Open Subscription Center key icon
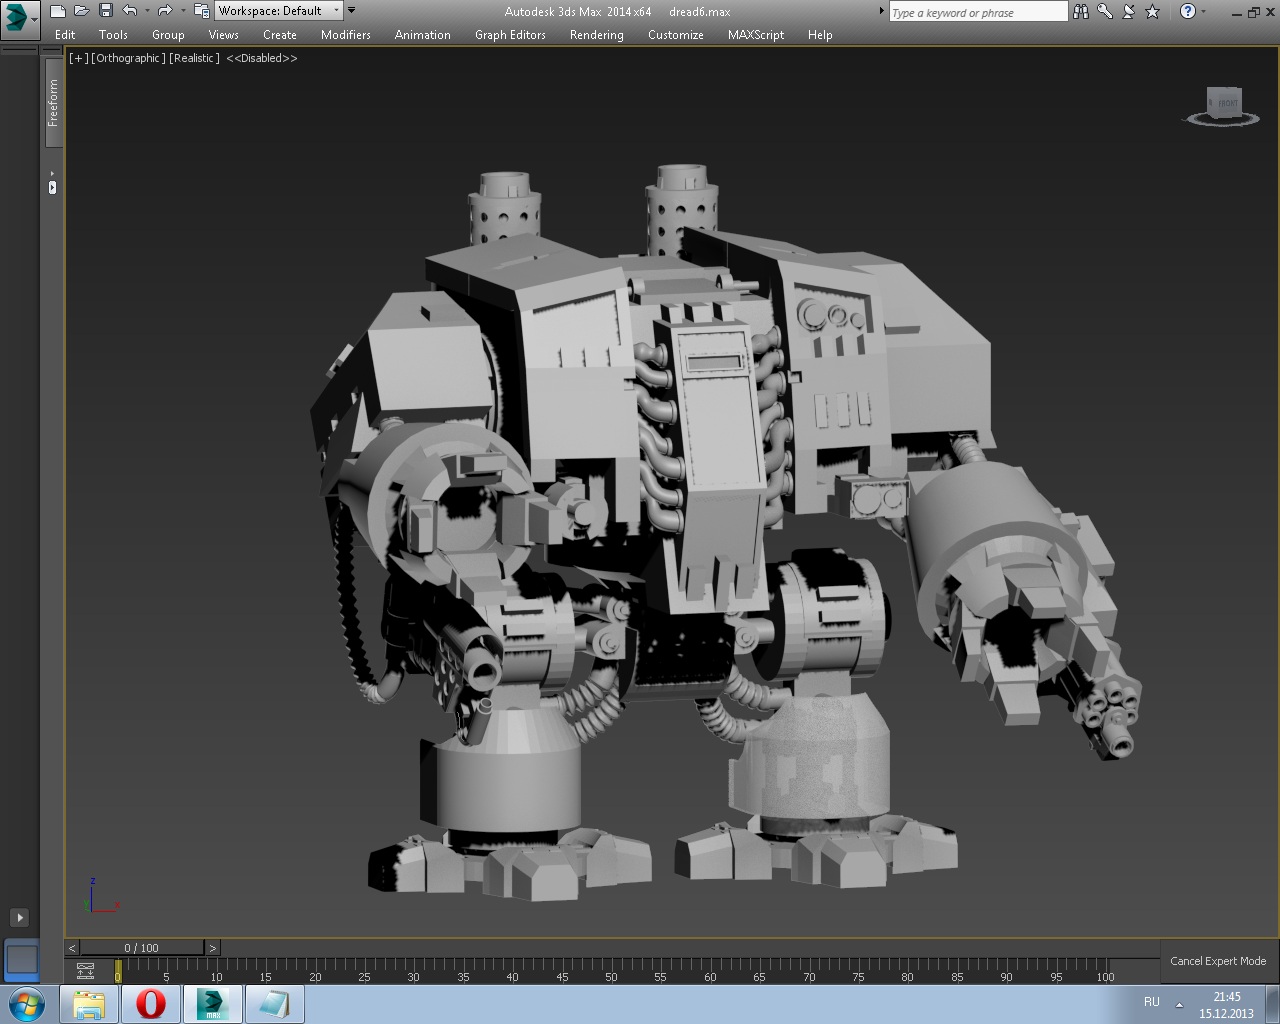Screen dimensions: 1280x1024 click(x=1105, y=12)
